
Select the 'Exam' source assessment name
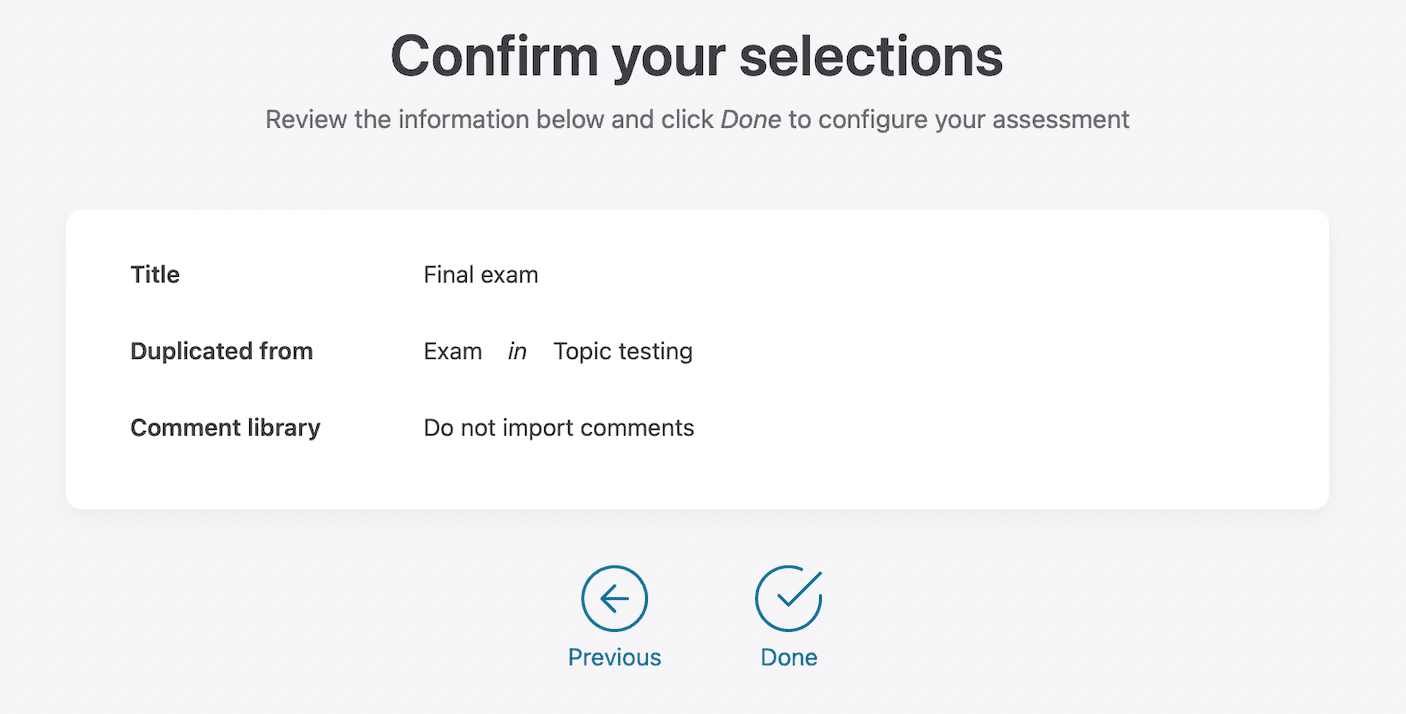coord(452,352)
